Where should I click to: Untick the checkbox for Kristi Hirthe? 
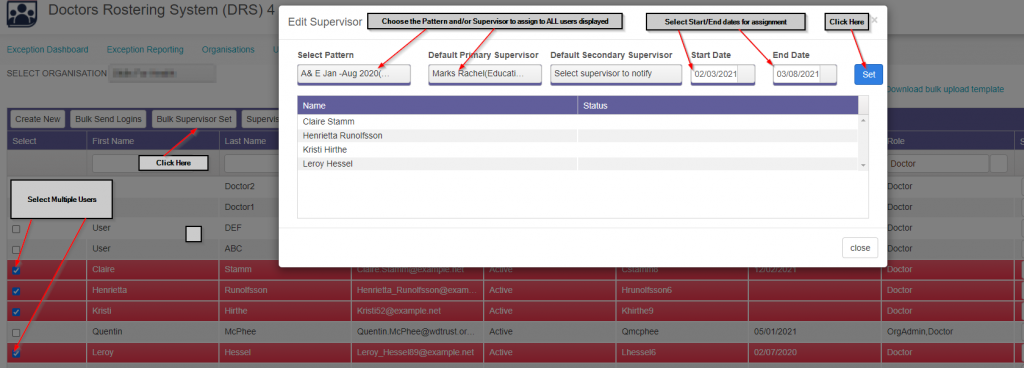point(16,312)
